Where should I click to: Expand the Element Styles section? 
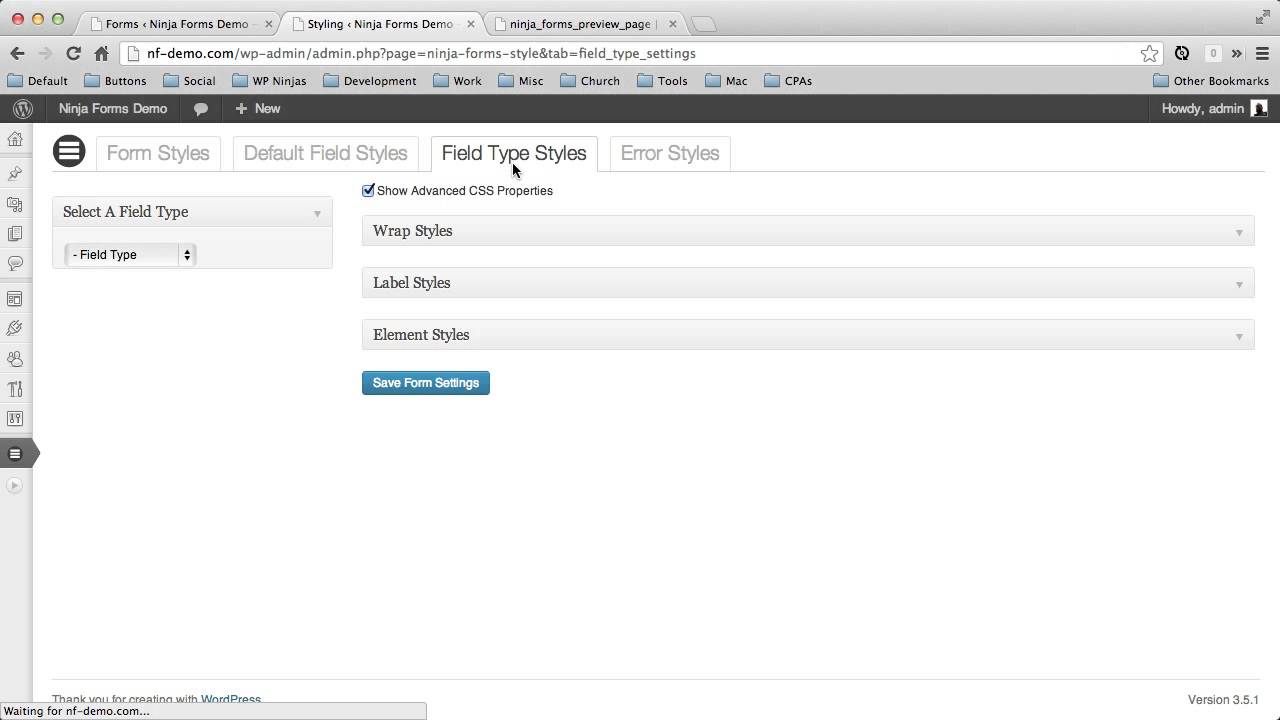tap(808, 335)
